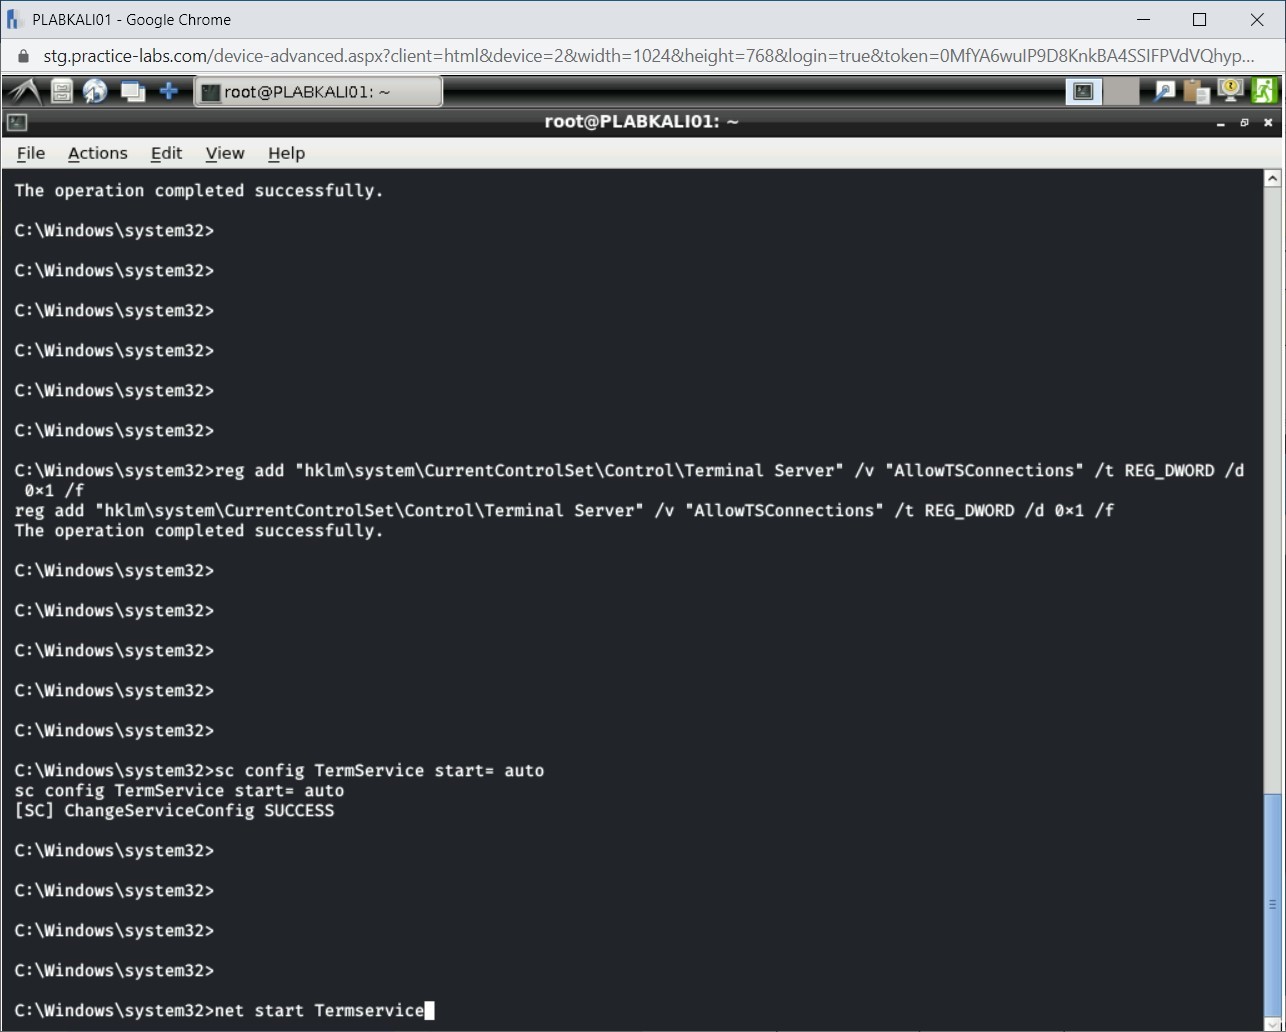Select the root@PLABKALI01 taskbar window button

point(318,92)
